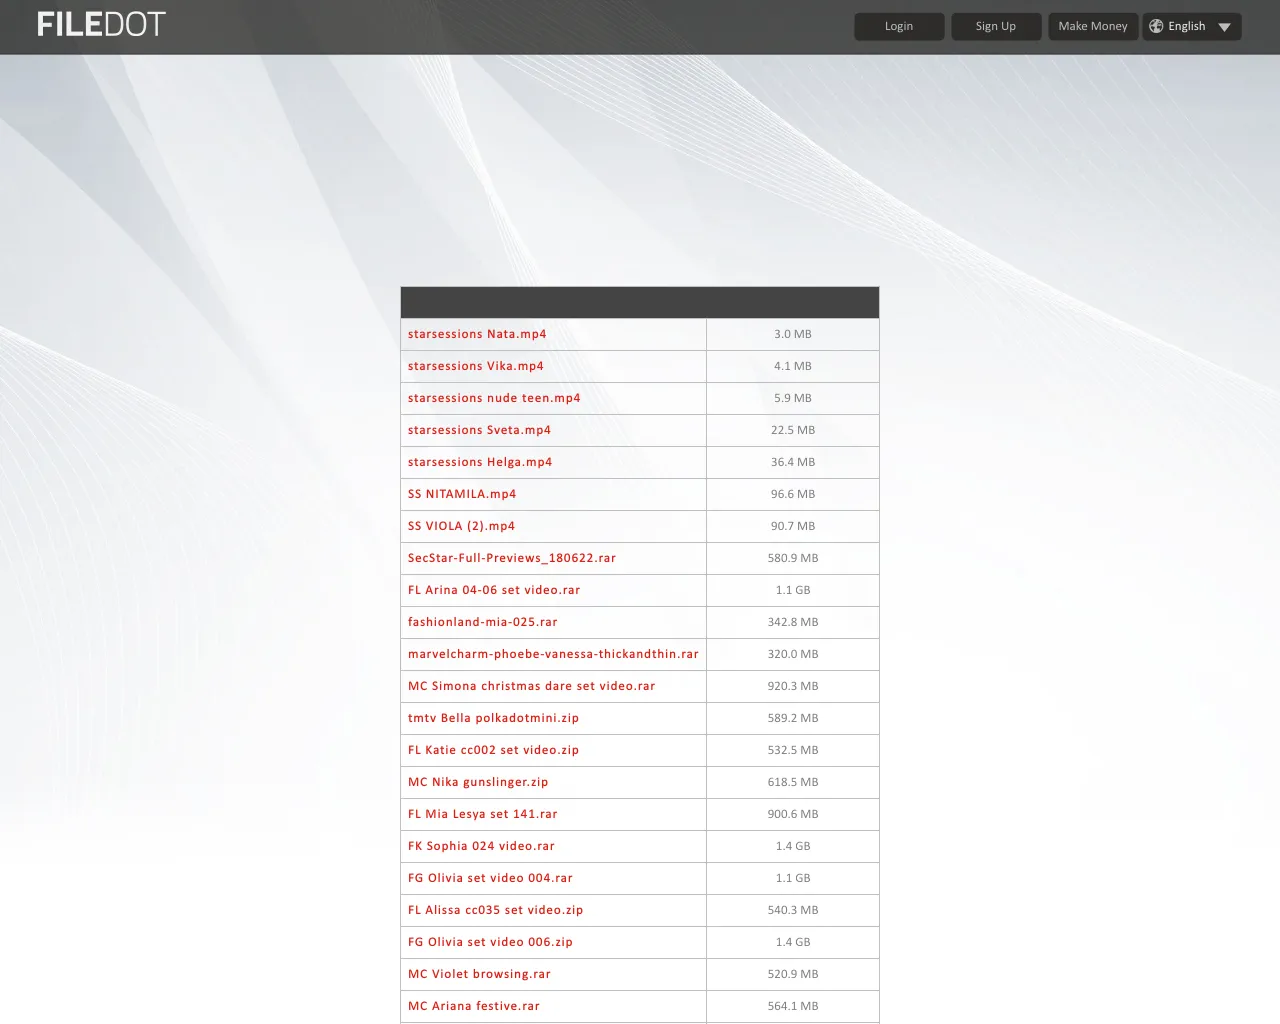Download tmtv Bella polkadotmini.zip
1280x1024 pixels.
point(493,718)
